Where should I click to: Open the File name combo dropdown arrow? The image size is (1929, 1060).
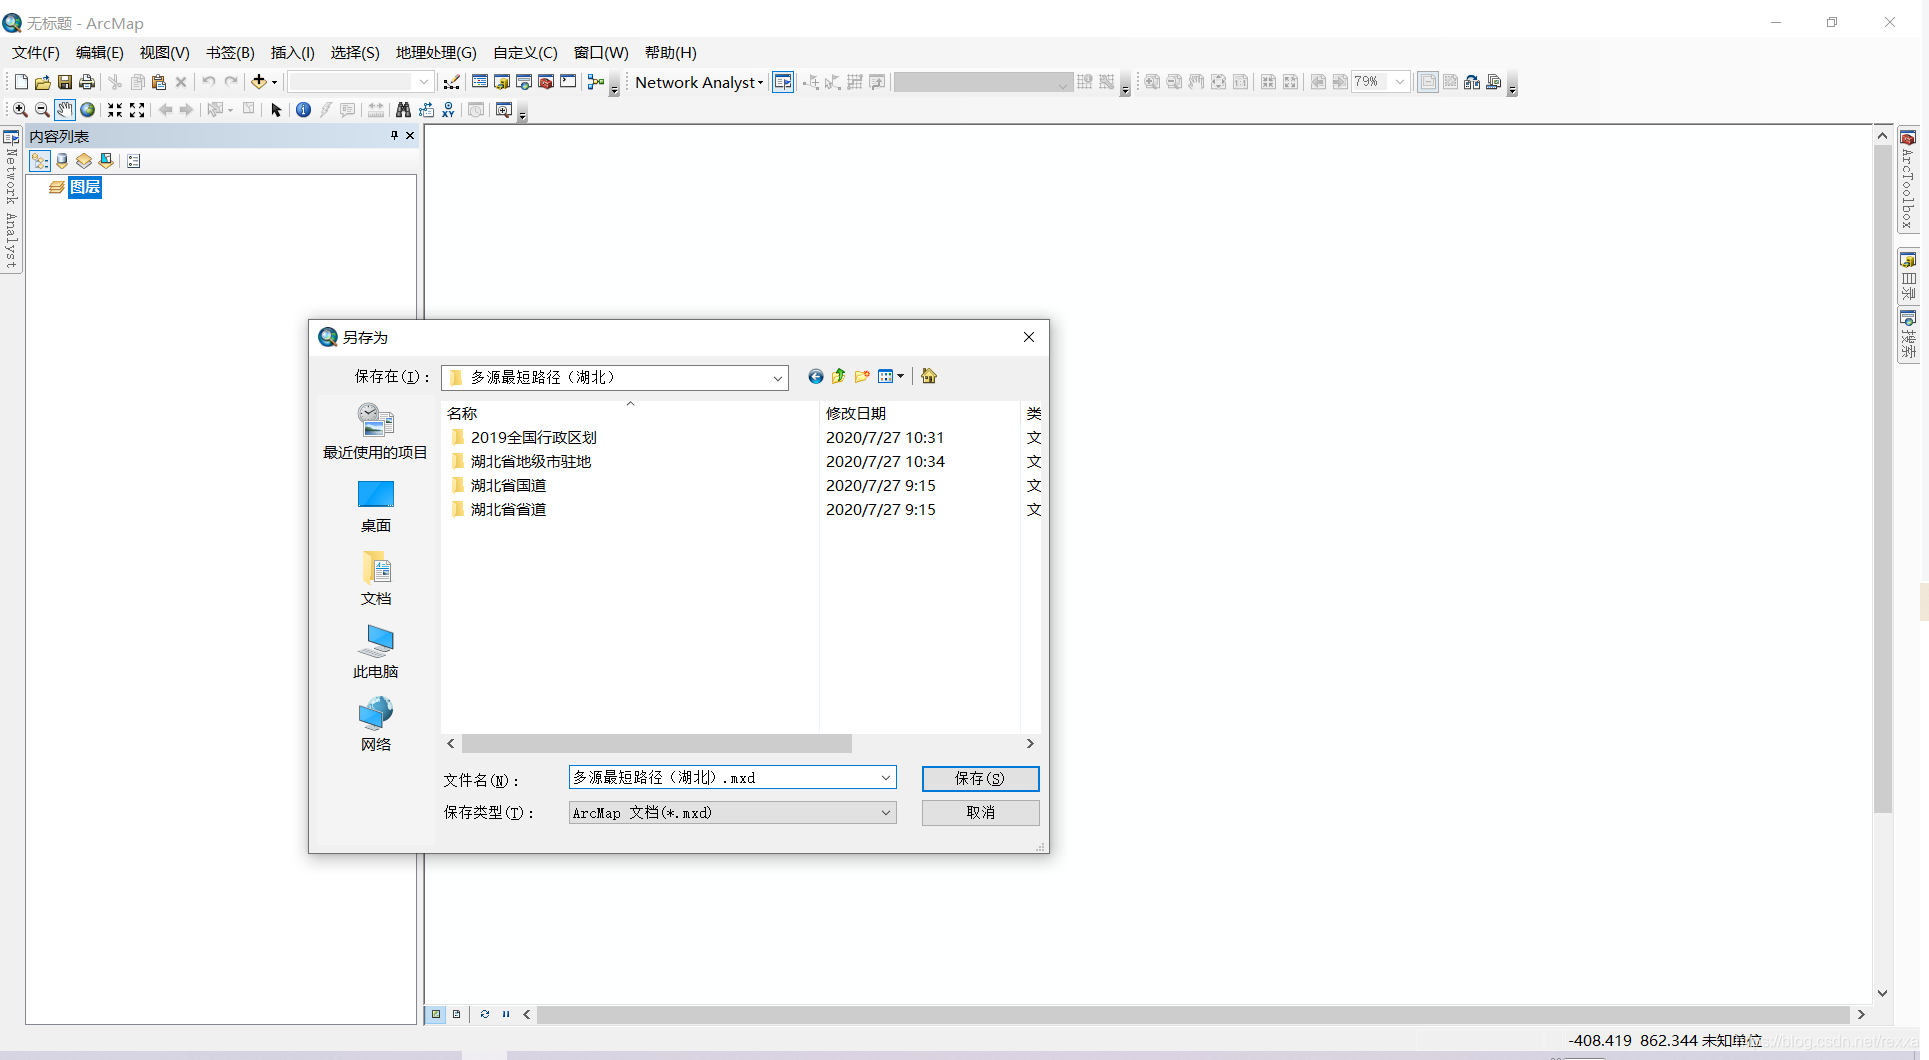click(x=885, y=778)
